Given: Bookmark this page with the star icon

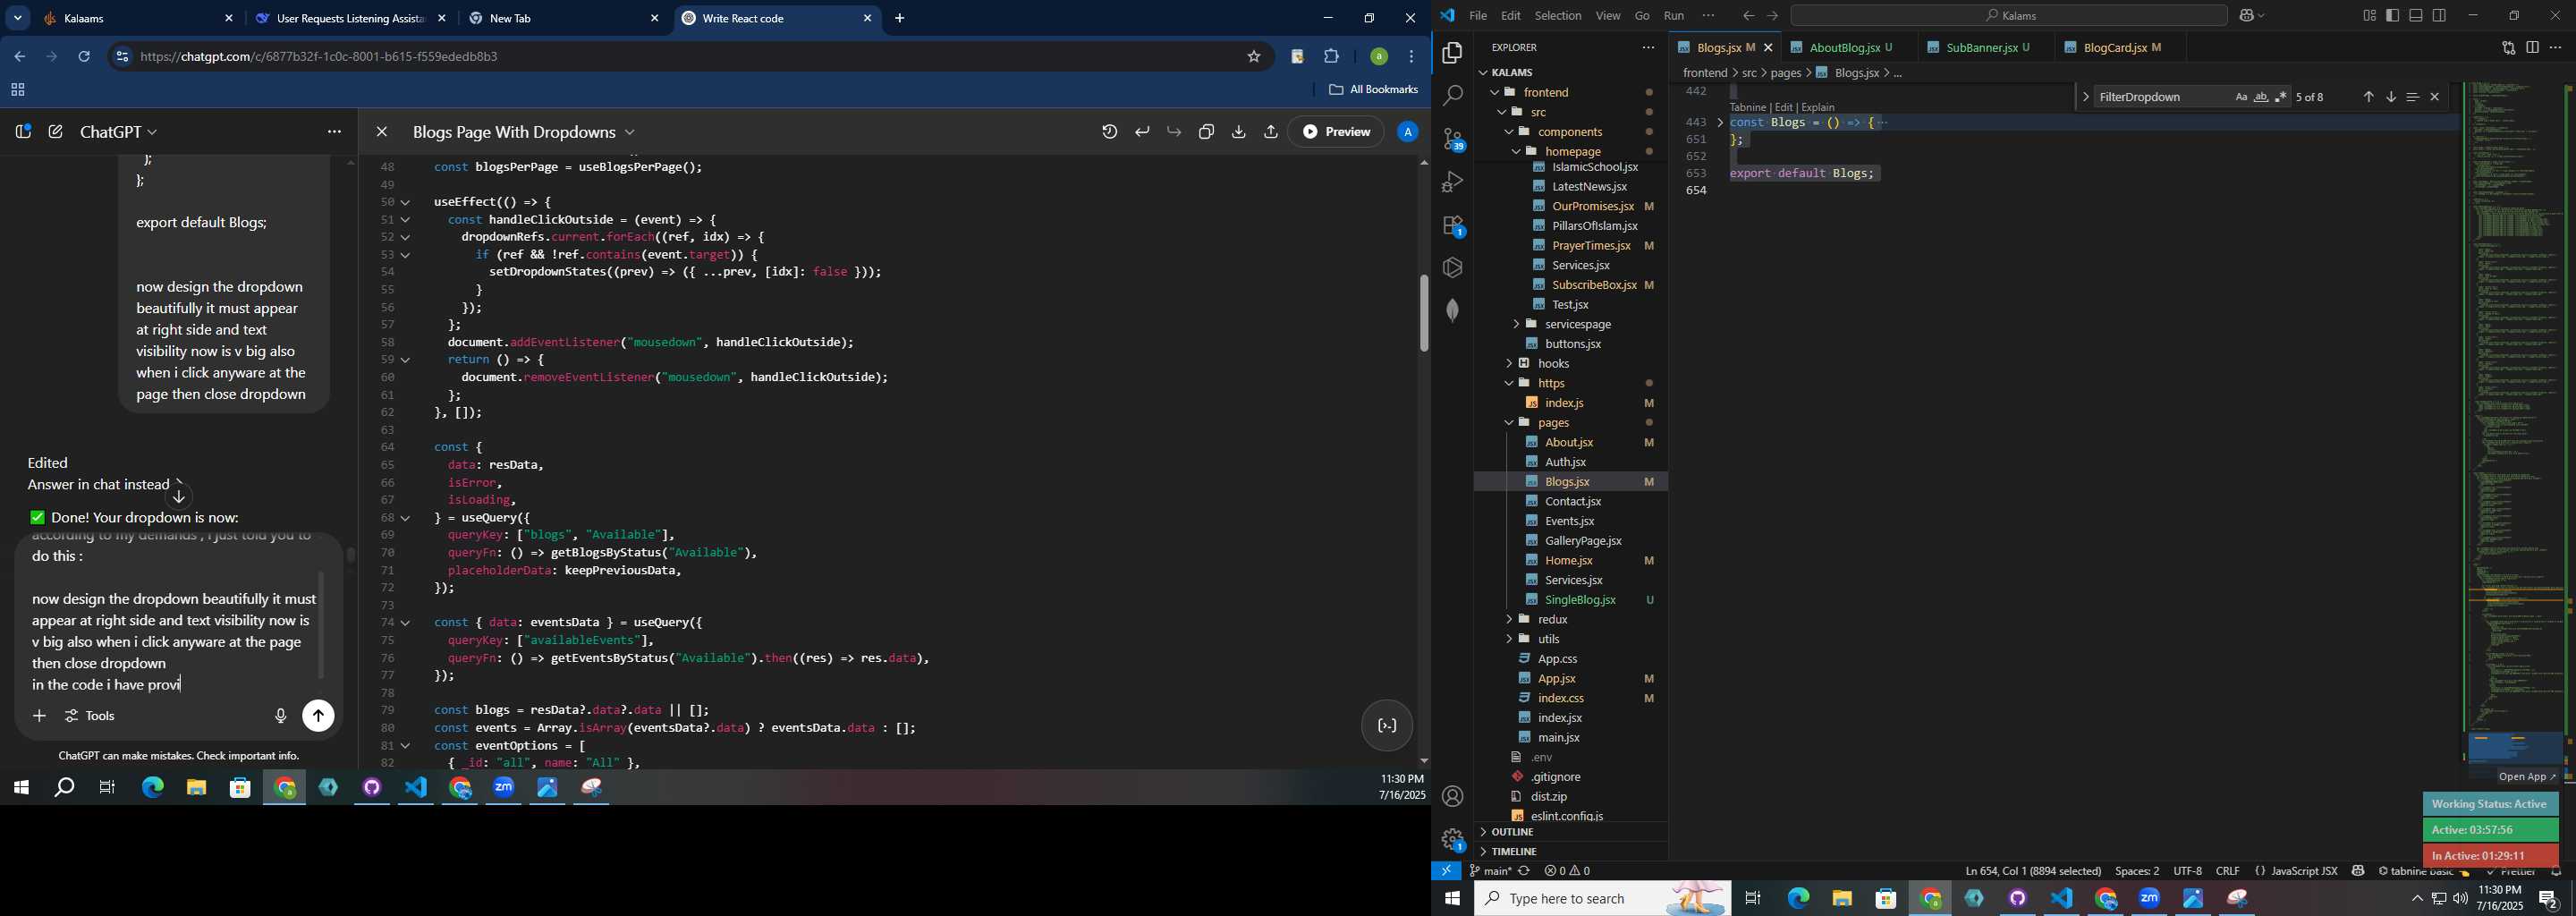Looking at the screenshot, I should click(1253, 57).
